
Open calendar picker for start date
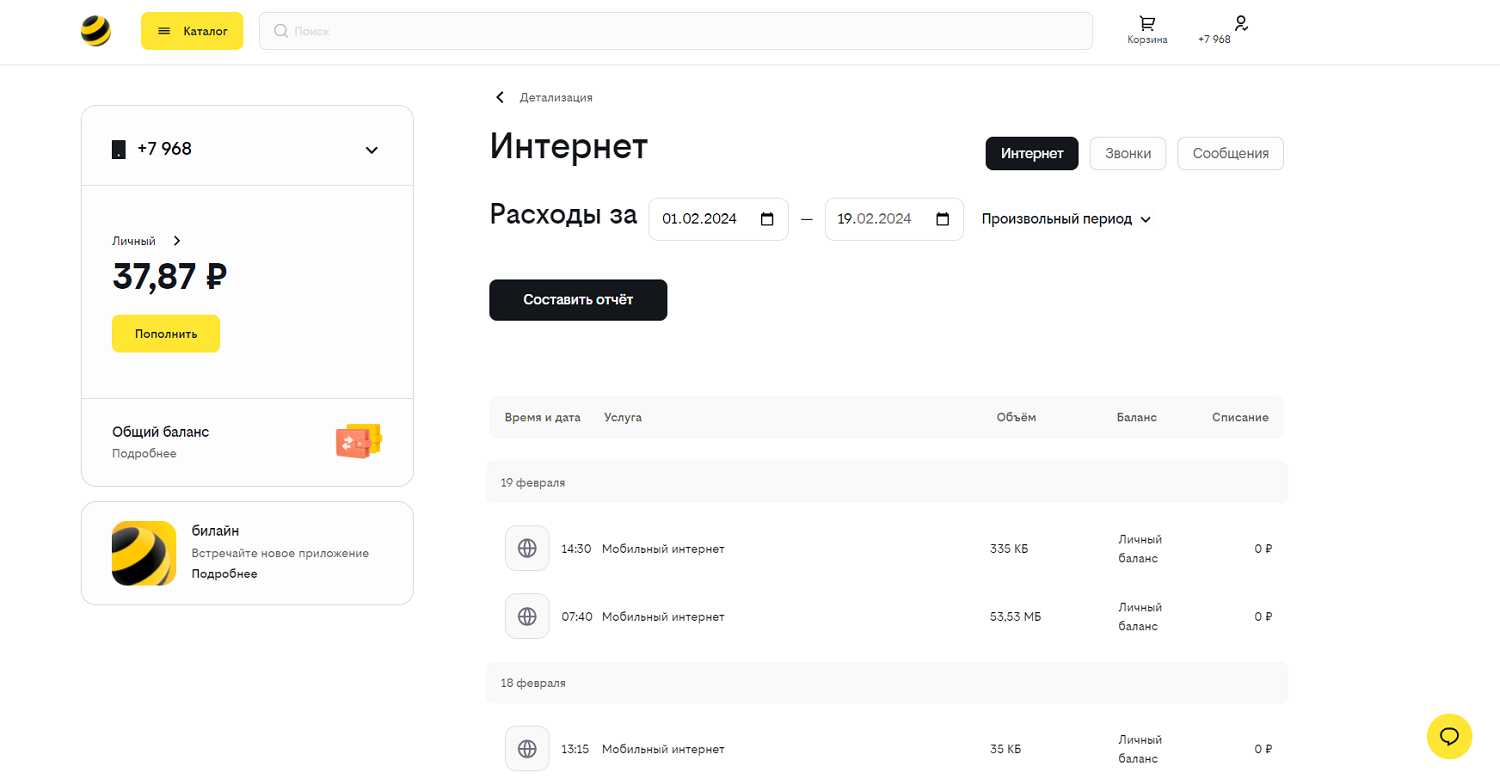(x=767, y=219)
